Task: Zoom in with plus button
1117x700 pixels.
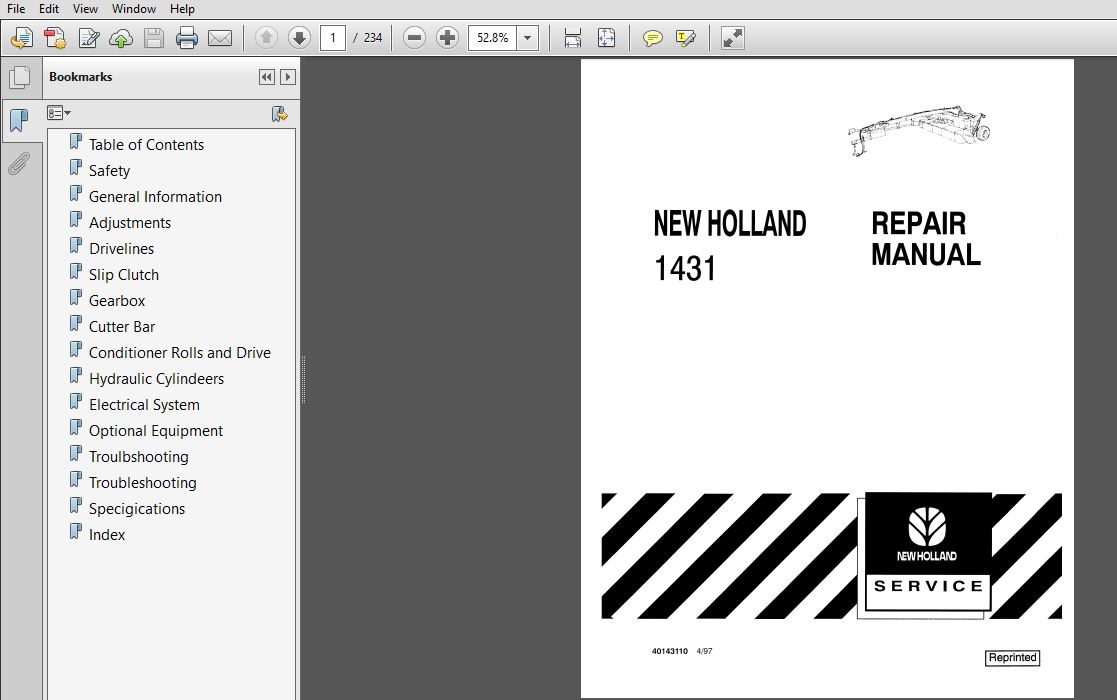Action: 447,38
